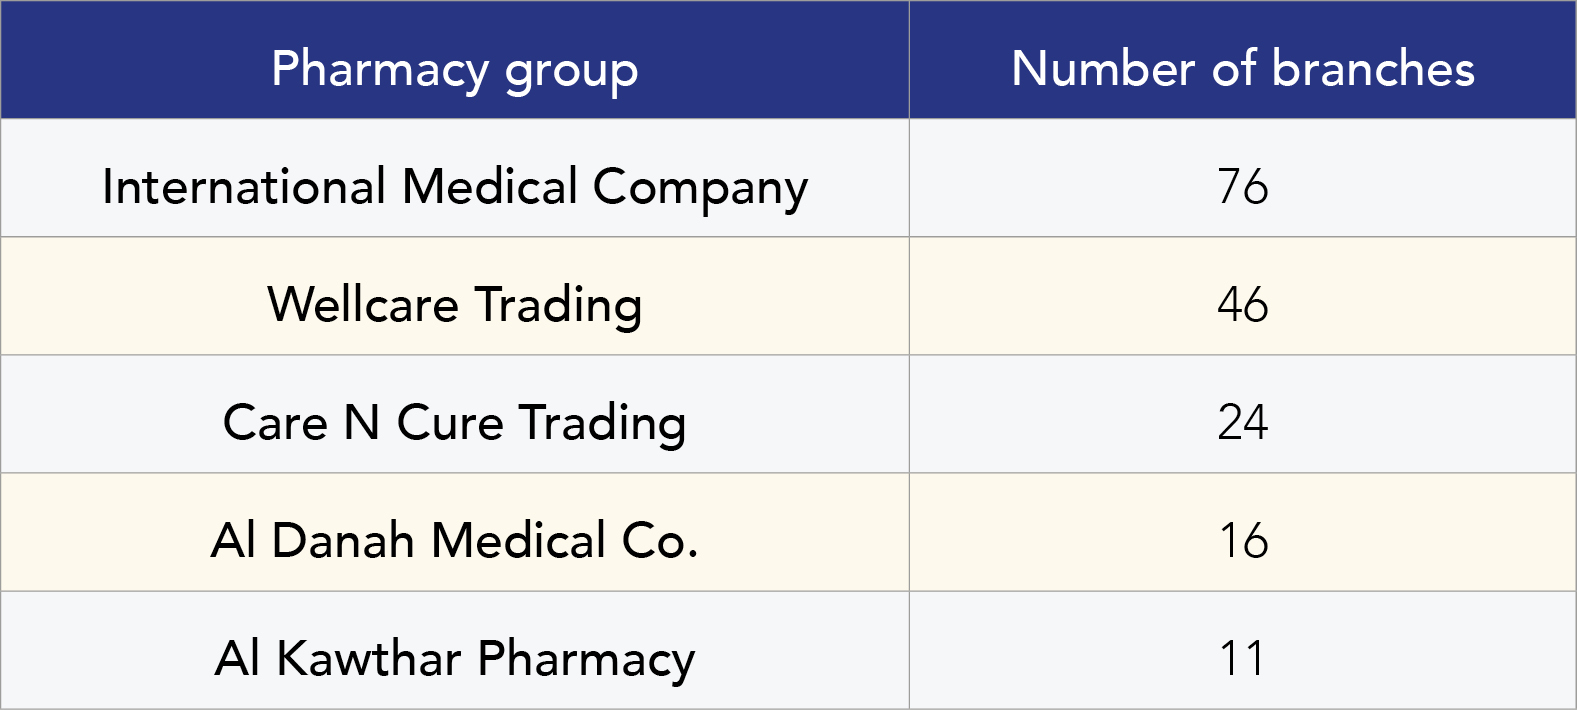Click the word "branches" in the header

1373,70
